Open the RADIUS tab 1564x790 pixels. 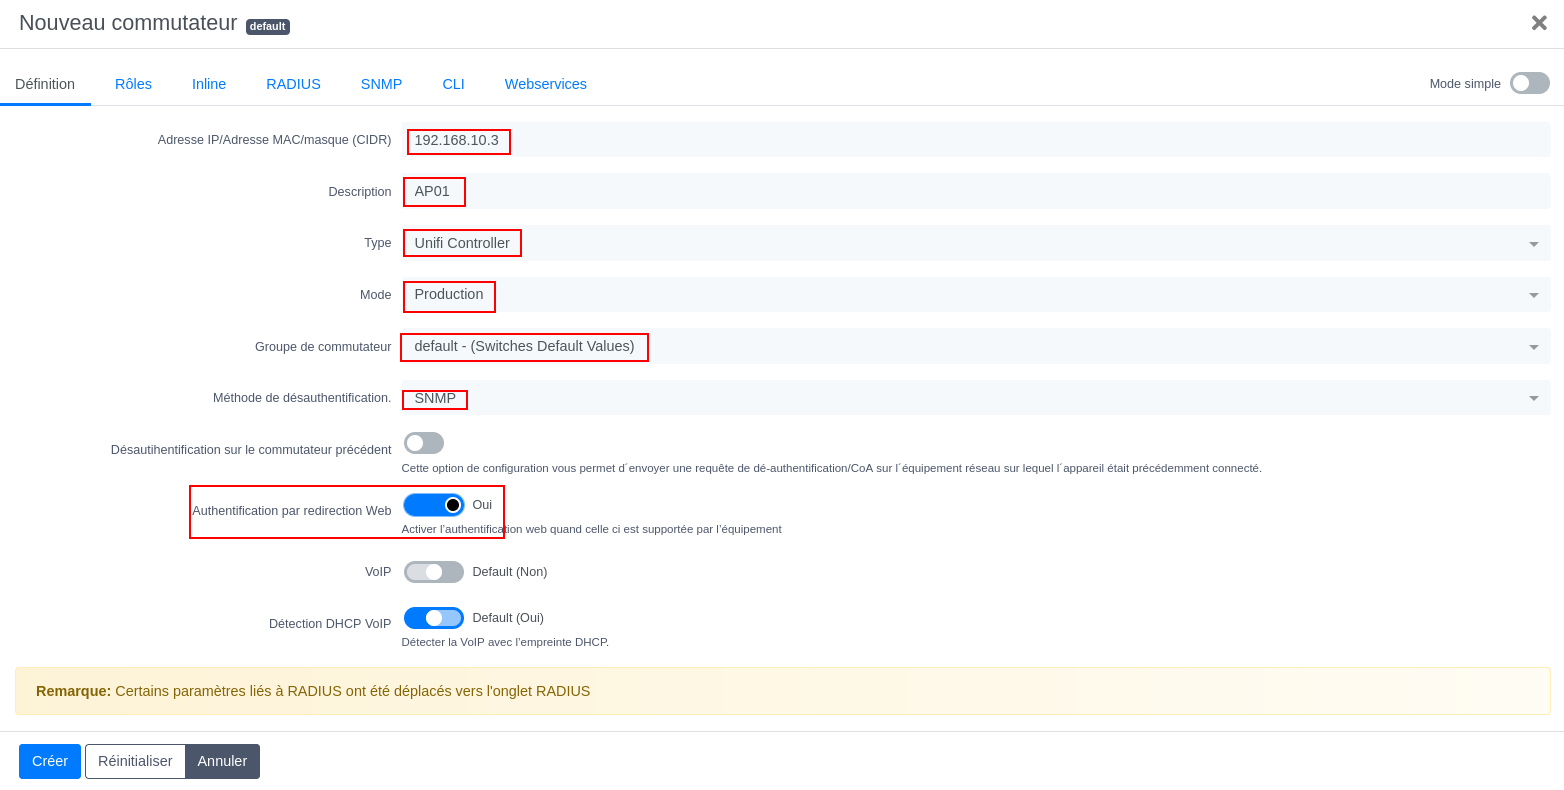click(293, 84)
